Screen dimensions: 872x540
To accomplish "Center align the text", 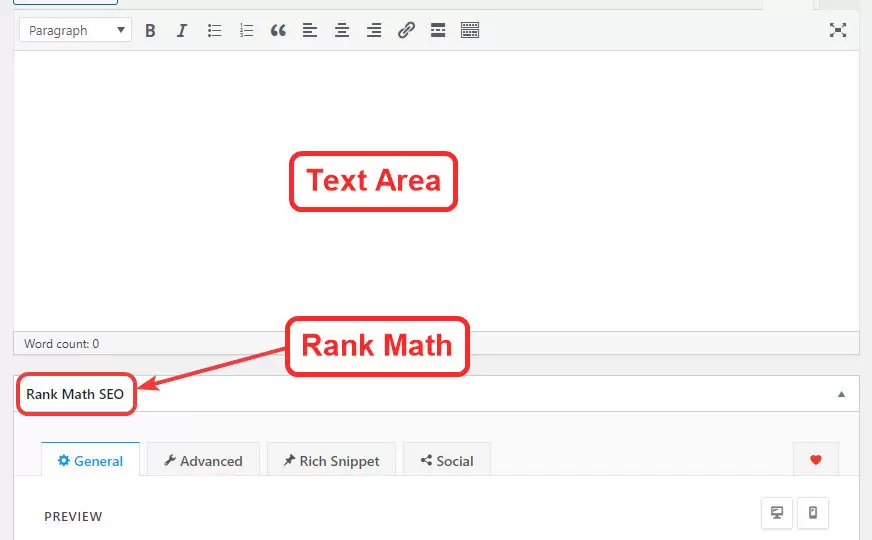I will (342, 30).
